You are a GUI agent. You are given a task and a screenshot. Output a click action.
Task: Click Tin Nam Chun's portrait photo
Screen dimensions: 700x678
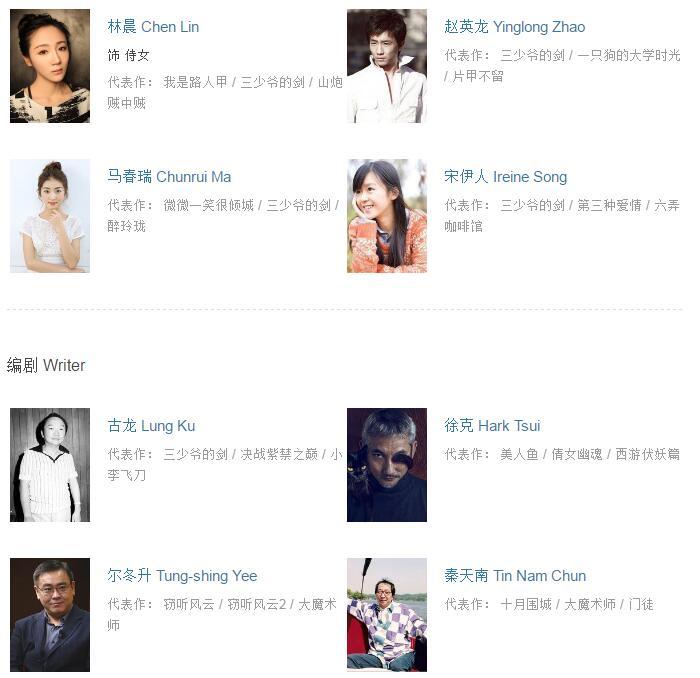coord(387,615)
